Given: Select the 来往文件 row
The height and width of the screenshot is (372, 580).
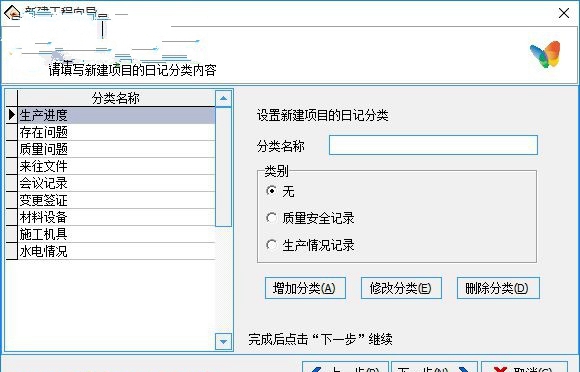Looking at the screenshot, I should [x=116, y=166].
